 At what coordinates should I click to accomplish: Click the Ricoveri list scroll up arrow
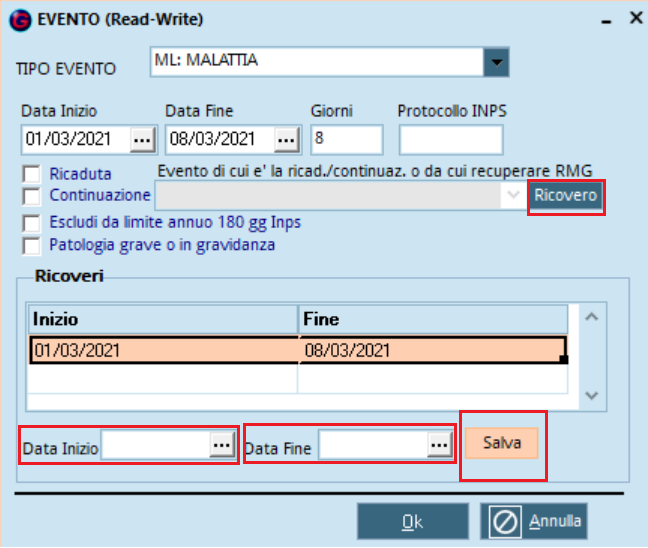tap(592, 317)
